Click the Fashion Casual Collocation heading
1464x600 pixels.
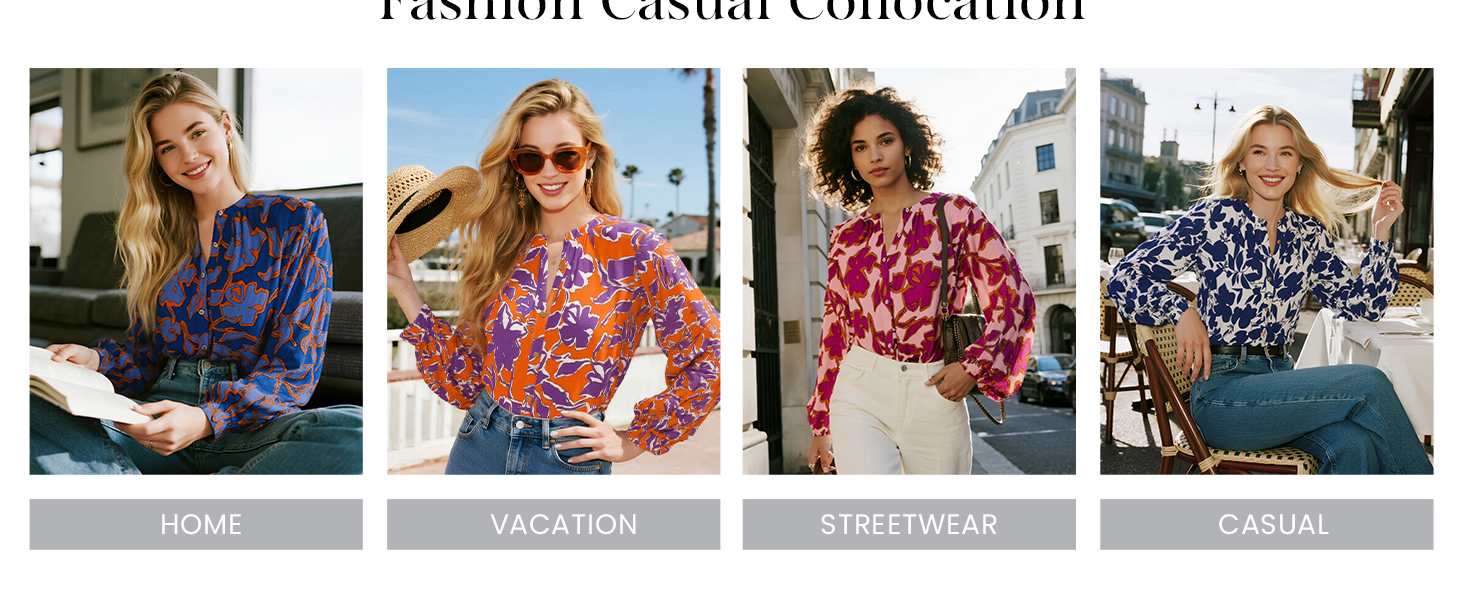pyautogui.click(x=732, y=12)
